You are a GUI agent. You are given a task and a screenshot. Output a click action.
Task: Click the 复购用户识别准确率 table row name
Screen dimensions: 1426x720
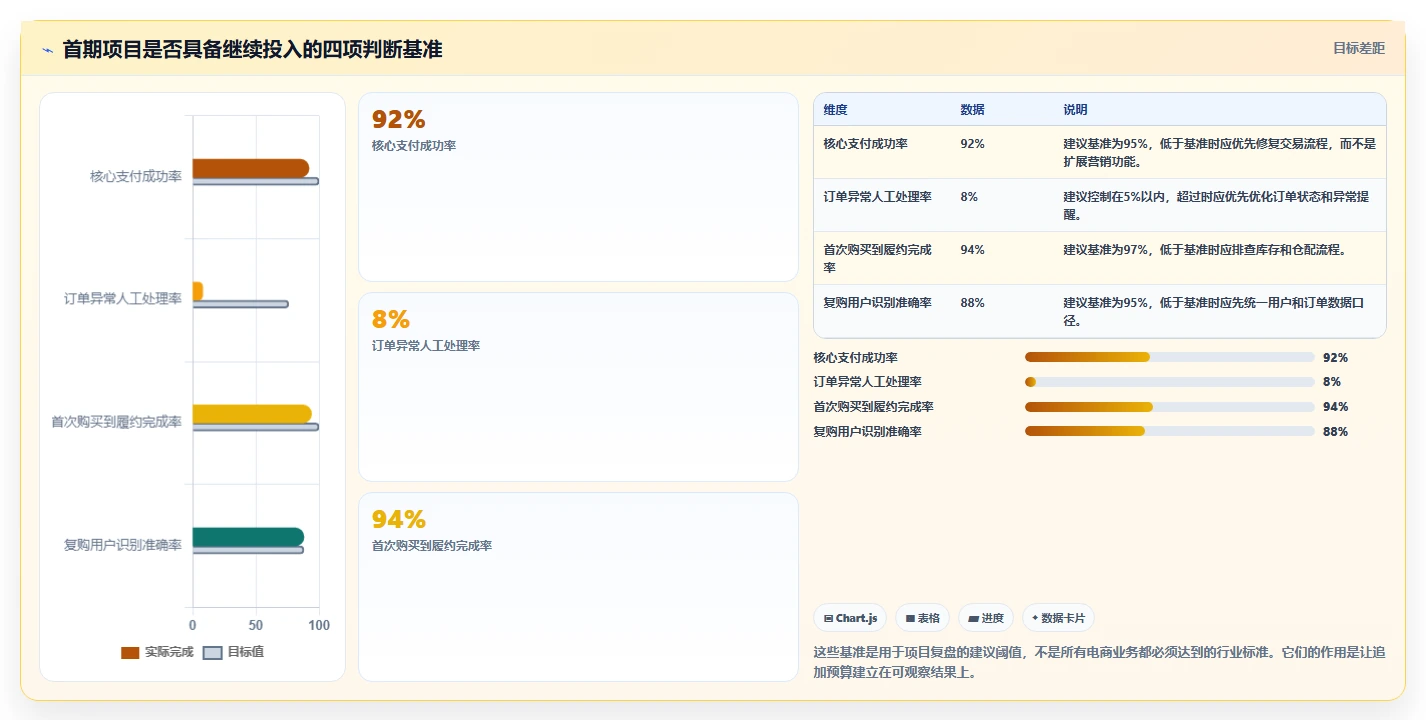pos(878,303)
